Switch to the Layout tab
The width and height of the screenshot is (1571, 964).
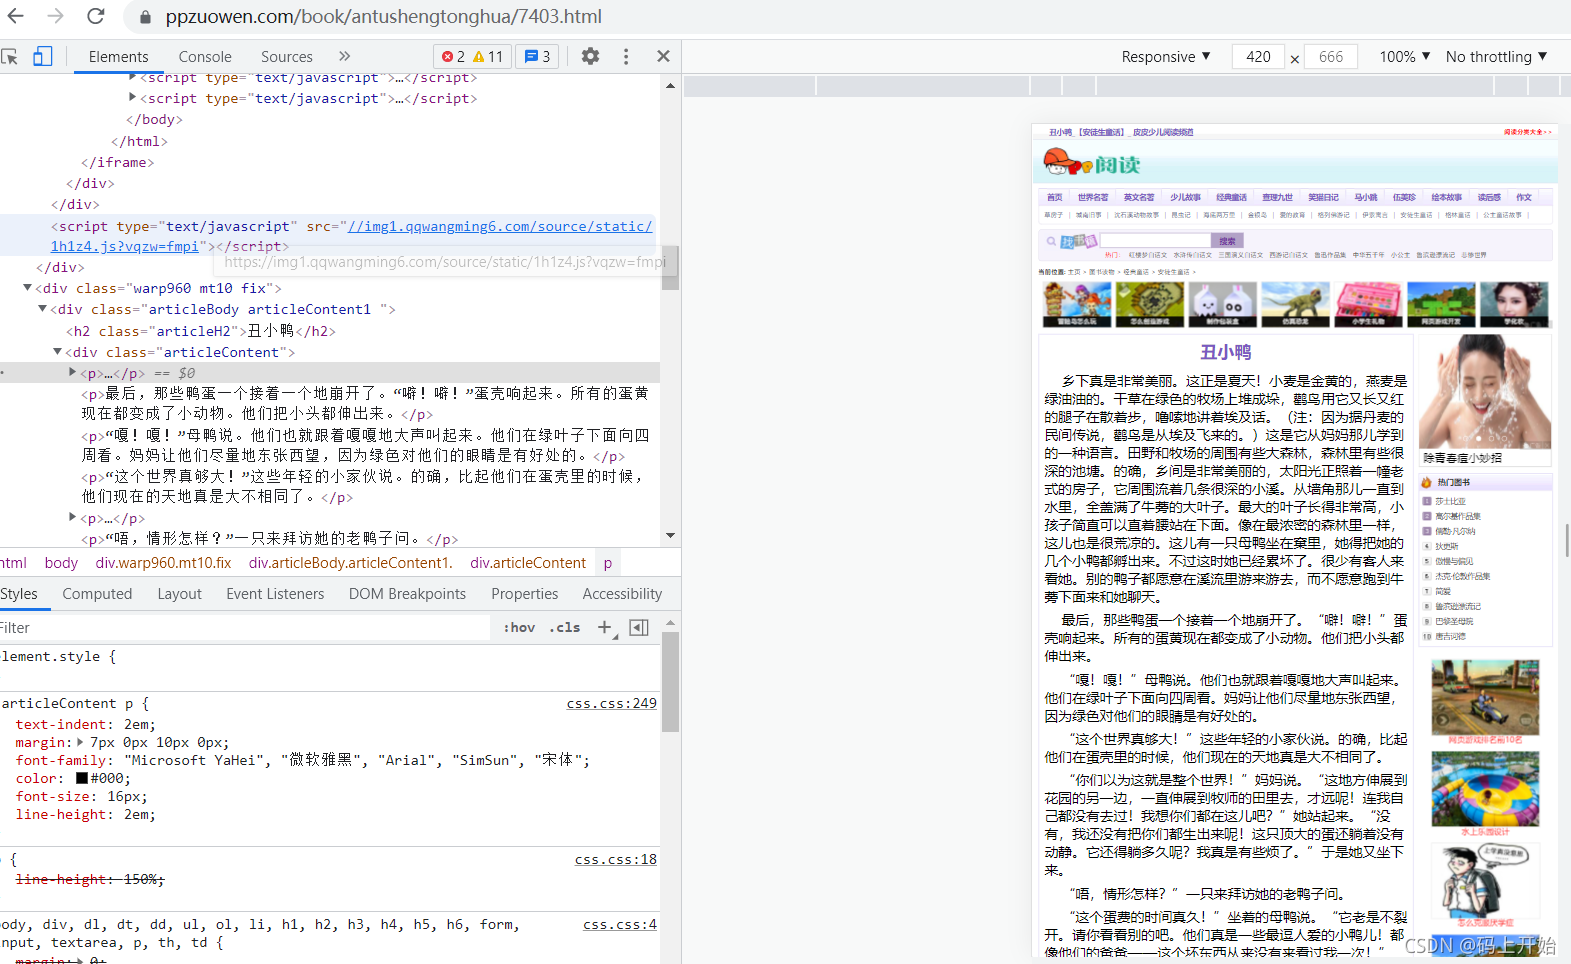tap(179, 594)
